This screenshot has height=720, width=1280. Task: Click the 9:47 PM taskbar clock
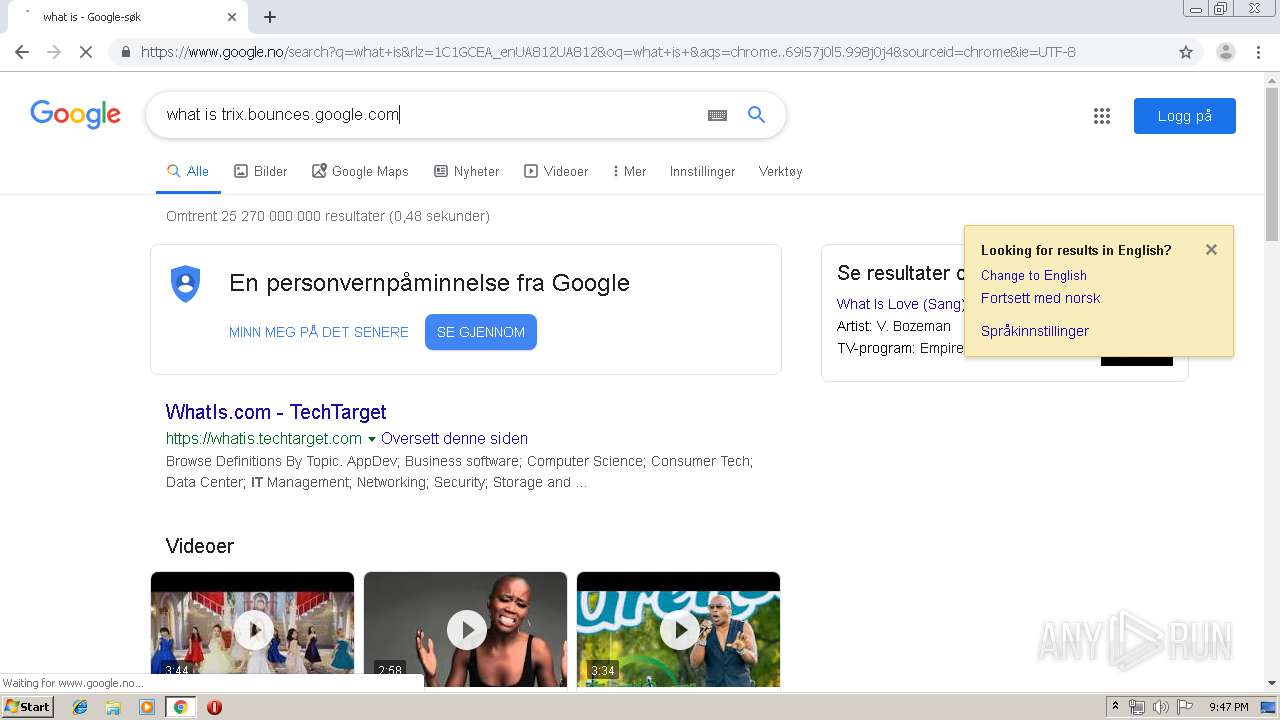click(x=1229, y=707)
